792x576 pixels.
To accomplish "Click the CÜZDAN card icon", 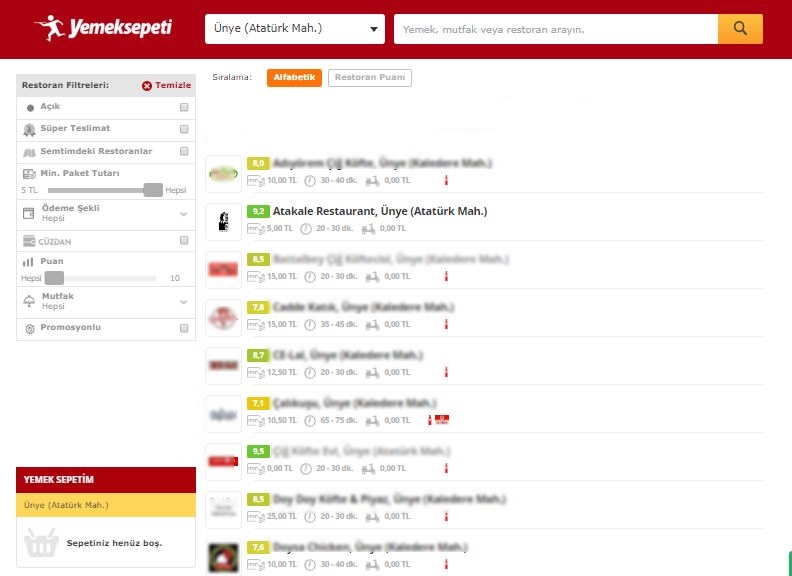I will (29, 241).
